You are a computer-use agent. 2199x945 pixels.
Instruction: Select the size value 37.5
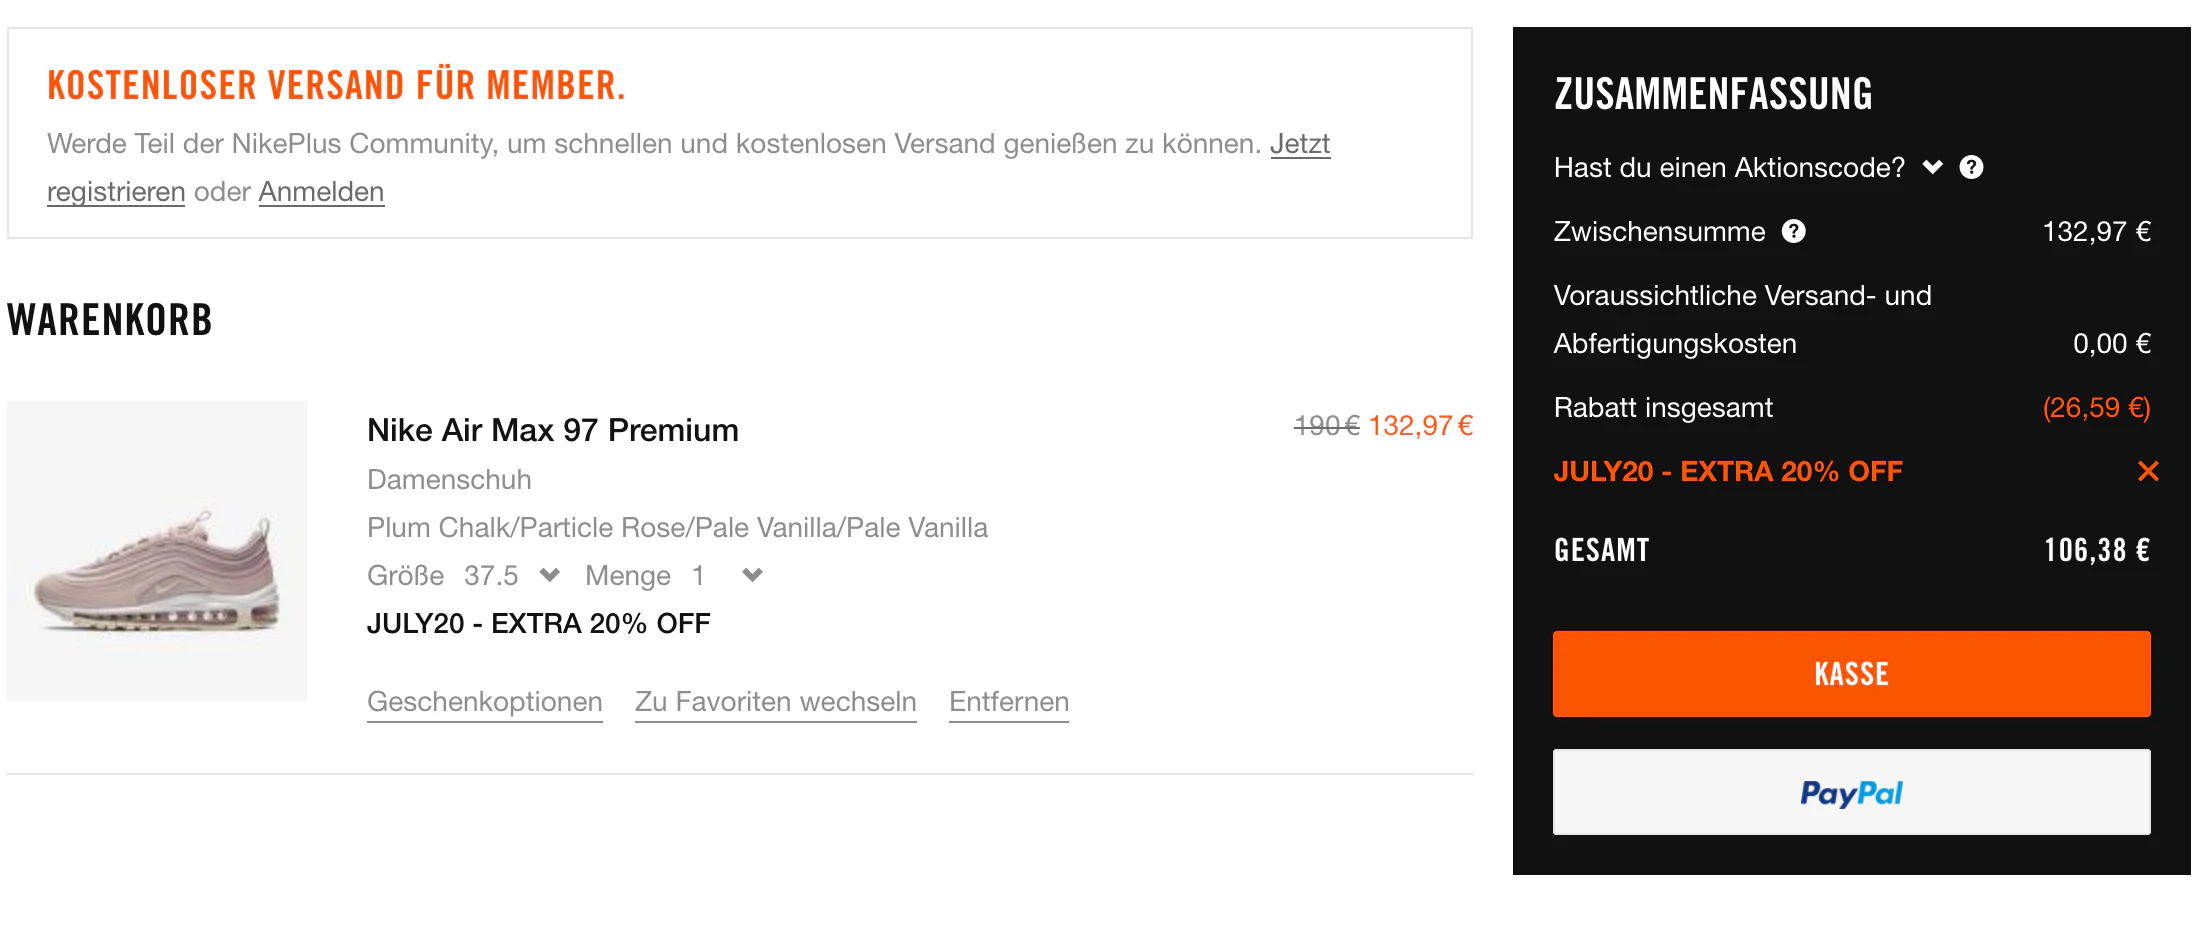pyautogui.click(x=491, y=575)
